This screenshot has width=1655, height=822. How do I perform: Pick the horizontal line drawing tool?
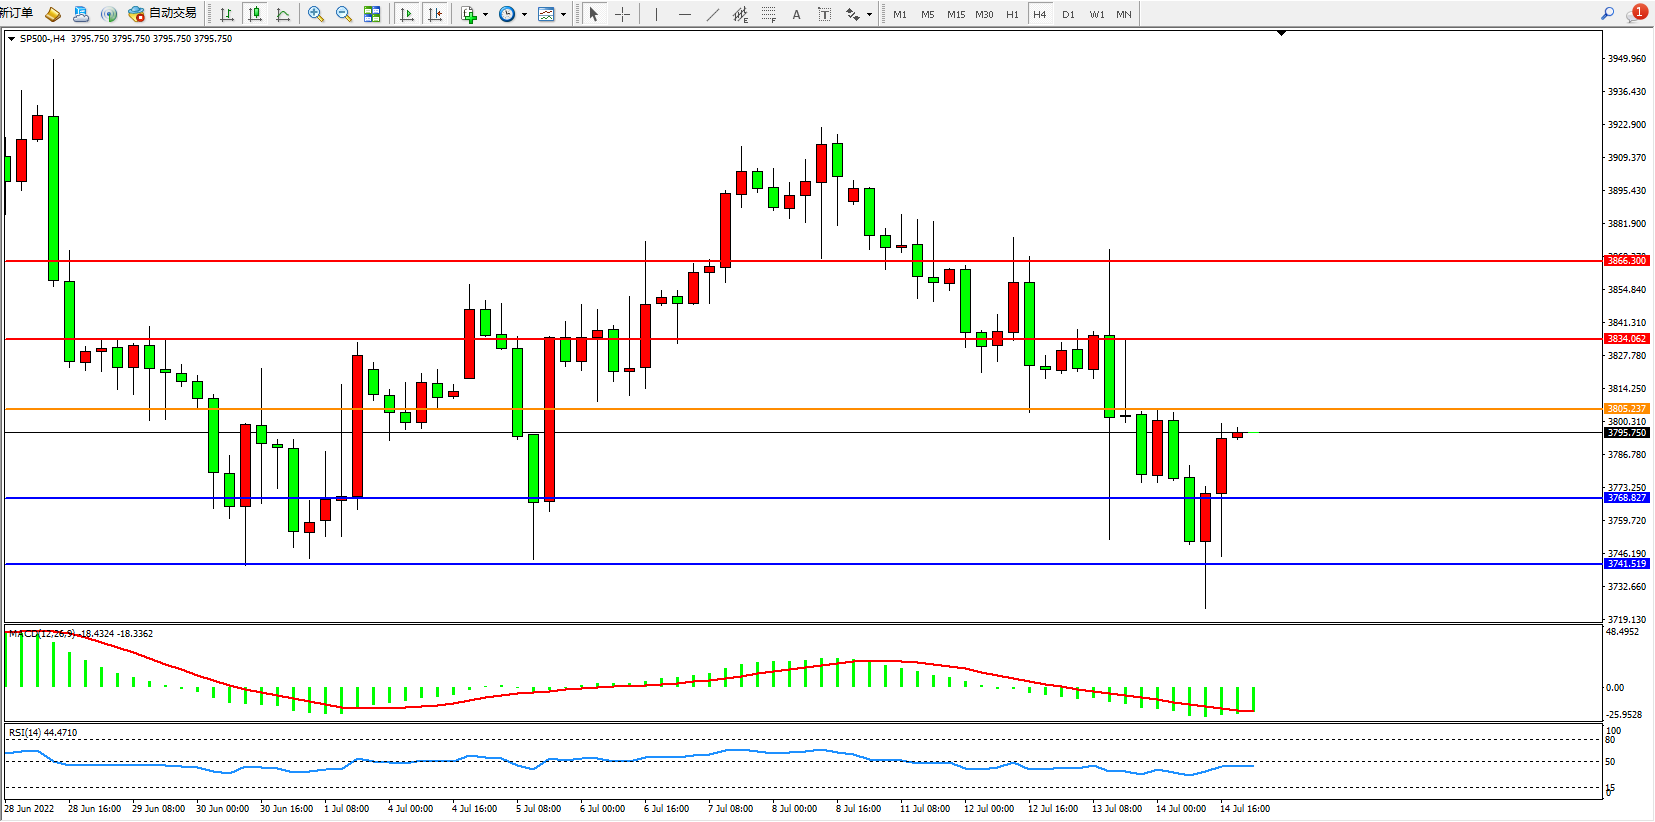[x=684, y=14]
